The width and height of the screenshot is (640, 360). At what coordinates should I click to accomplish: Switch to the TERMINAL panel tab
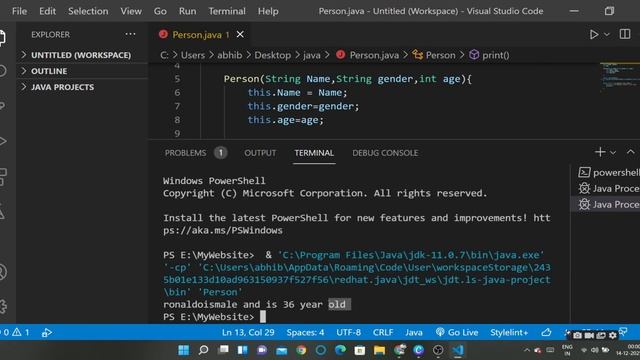click(x=314, y=153)
